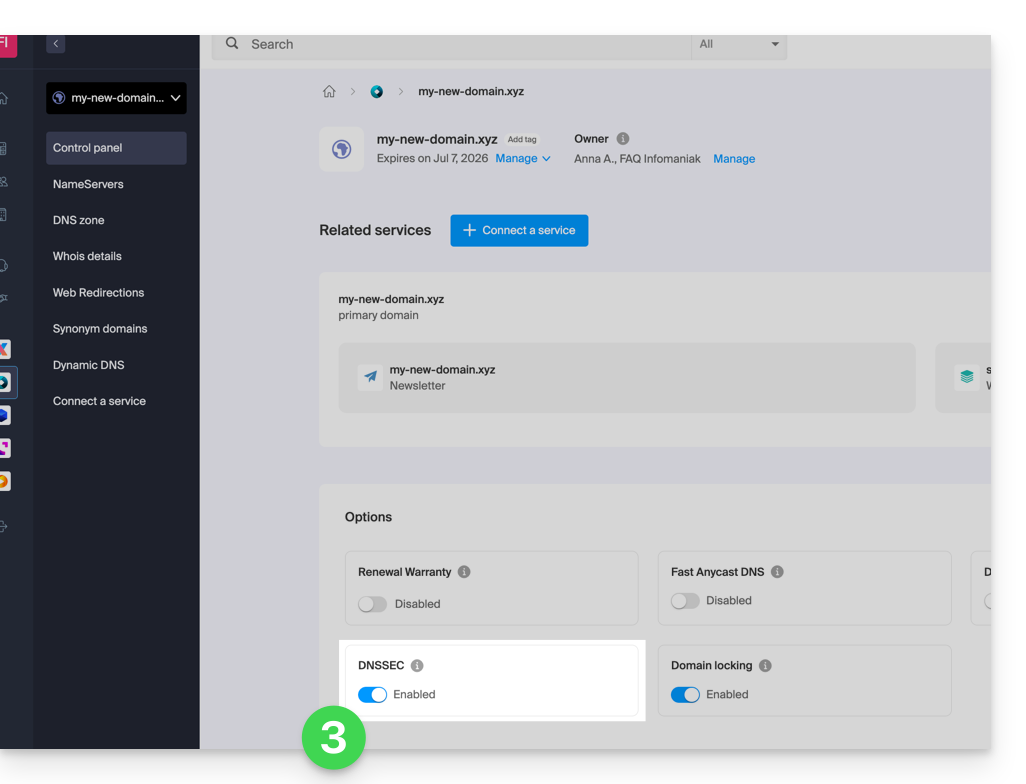Click my-new-domain.xyz in breadcrumb
This screenshot has height=784, width=1026.
pyautogui.click(x=471, y=92)
